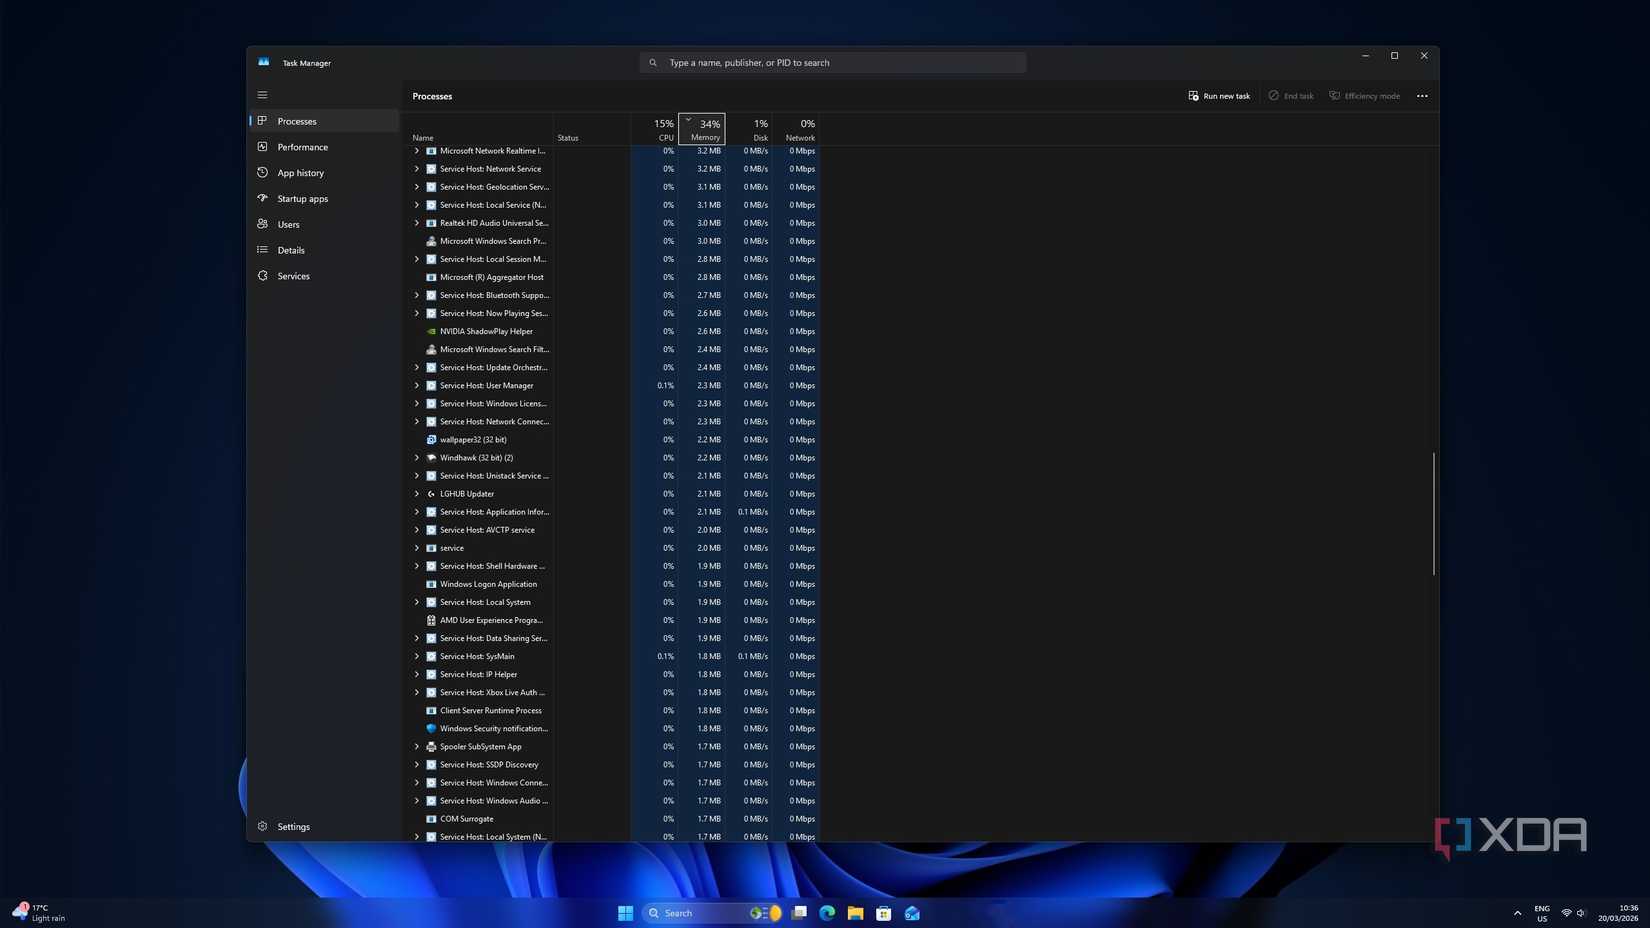This screenshot has height=928, width=1650.
Task: Open the hamburger navigation menu
Action: [263, 94]
